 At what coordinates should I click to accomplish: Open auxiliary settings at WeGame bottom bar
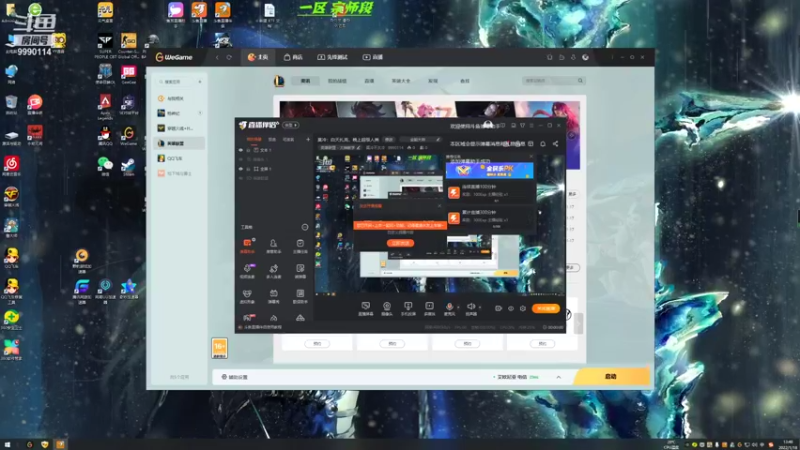click(x=234, y=377)
